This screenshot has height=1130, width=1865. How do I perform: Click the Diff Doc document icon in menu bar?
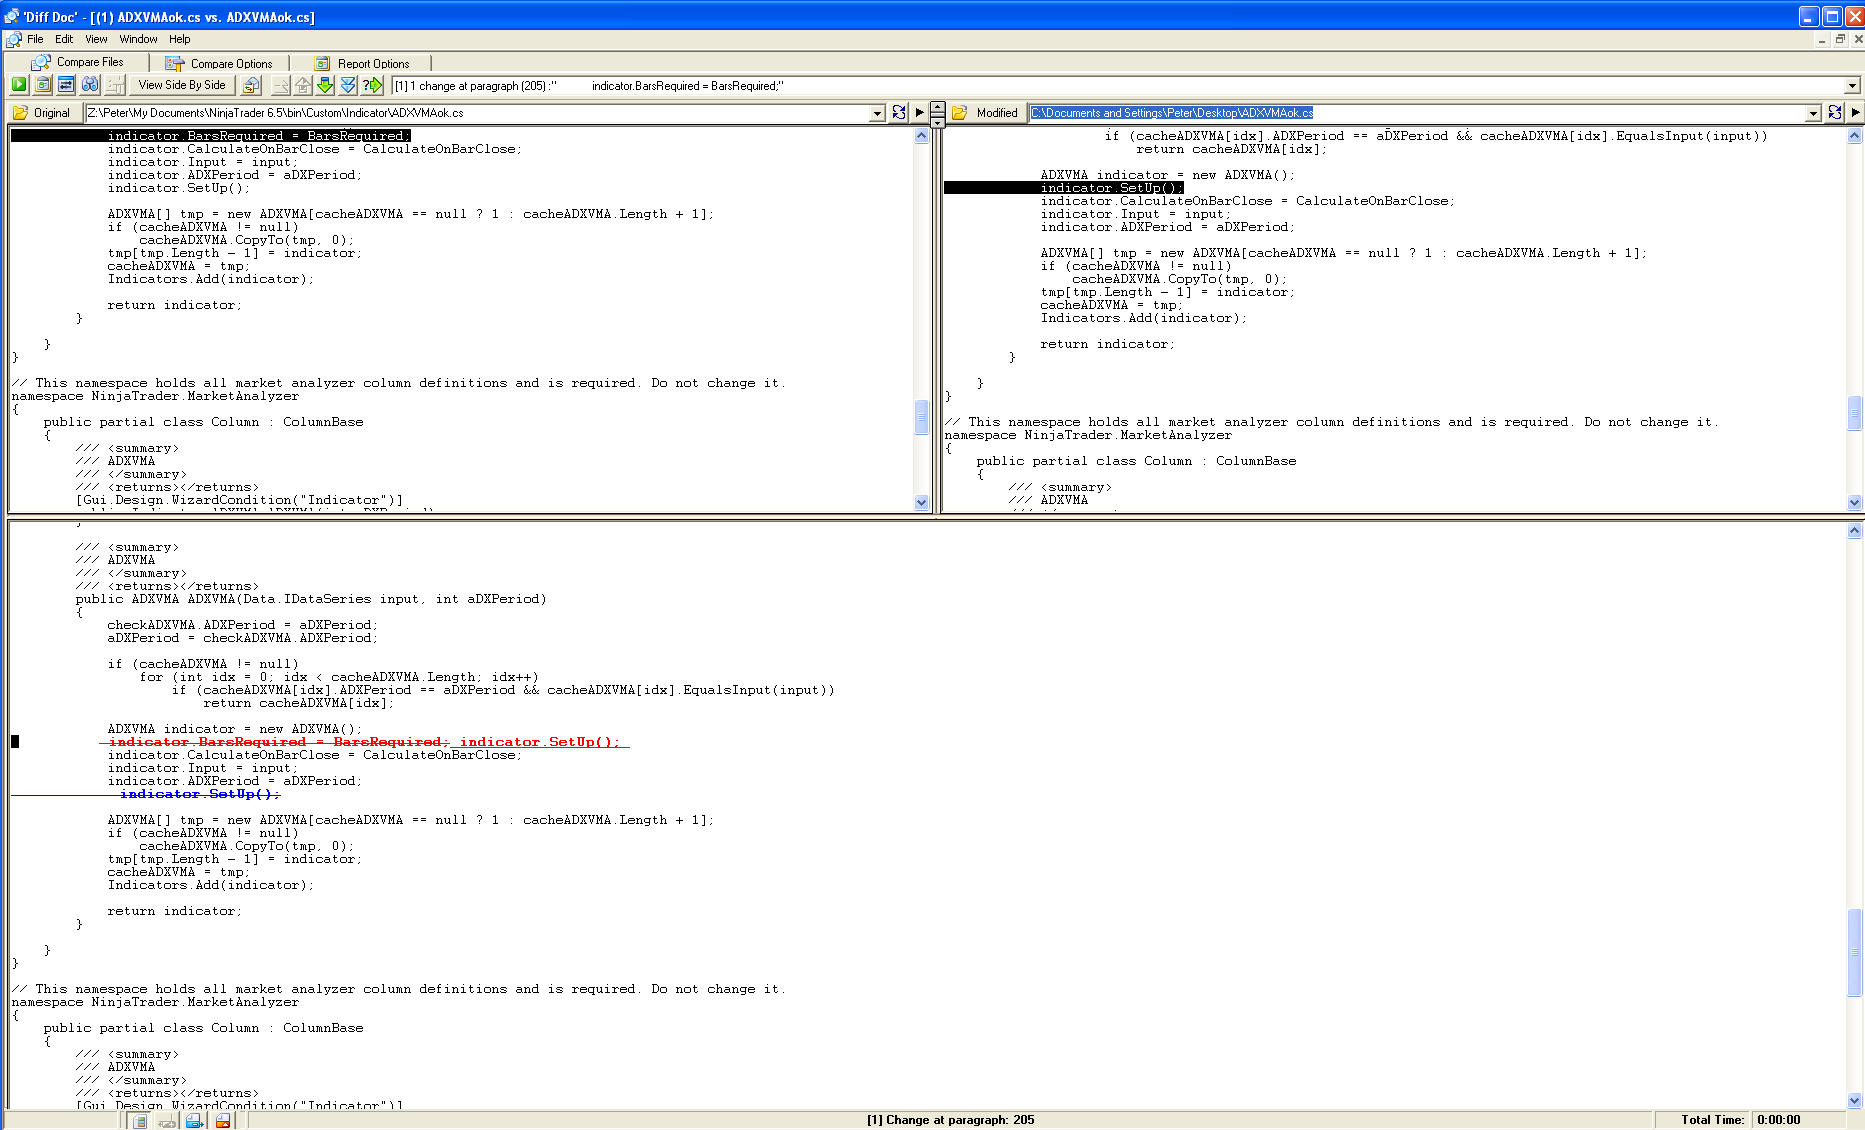click(x=13, y=39)
